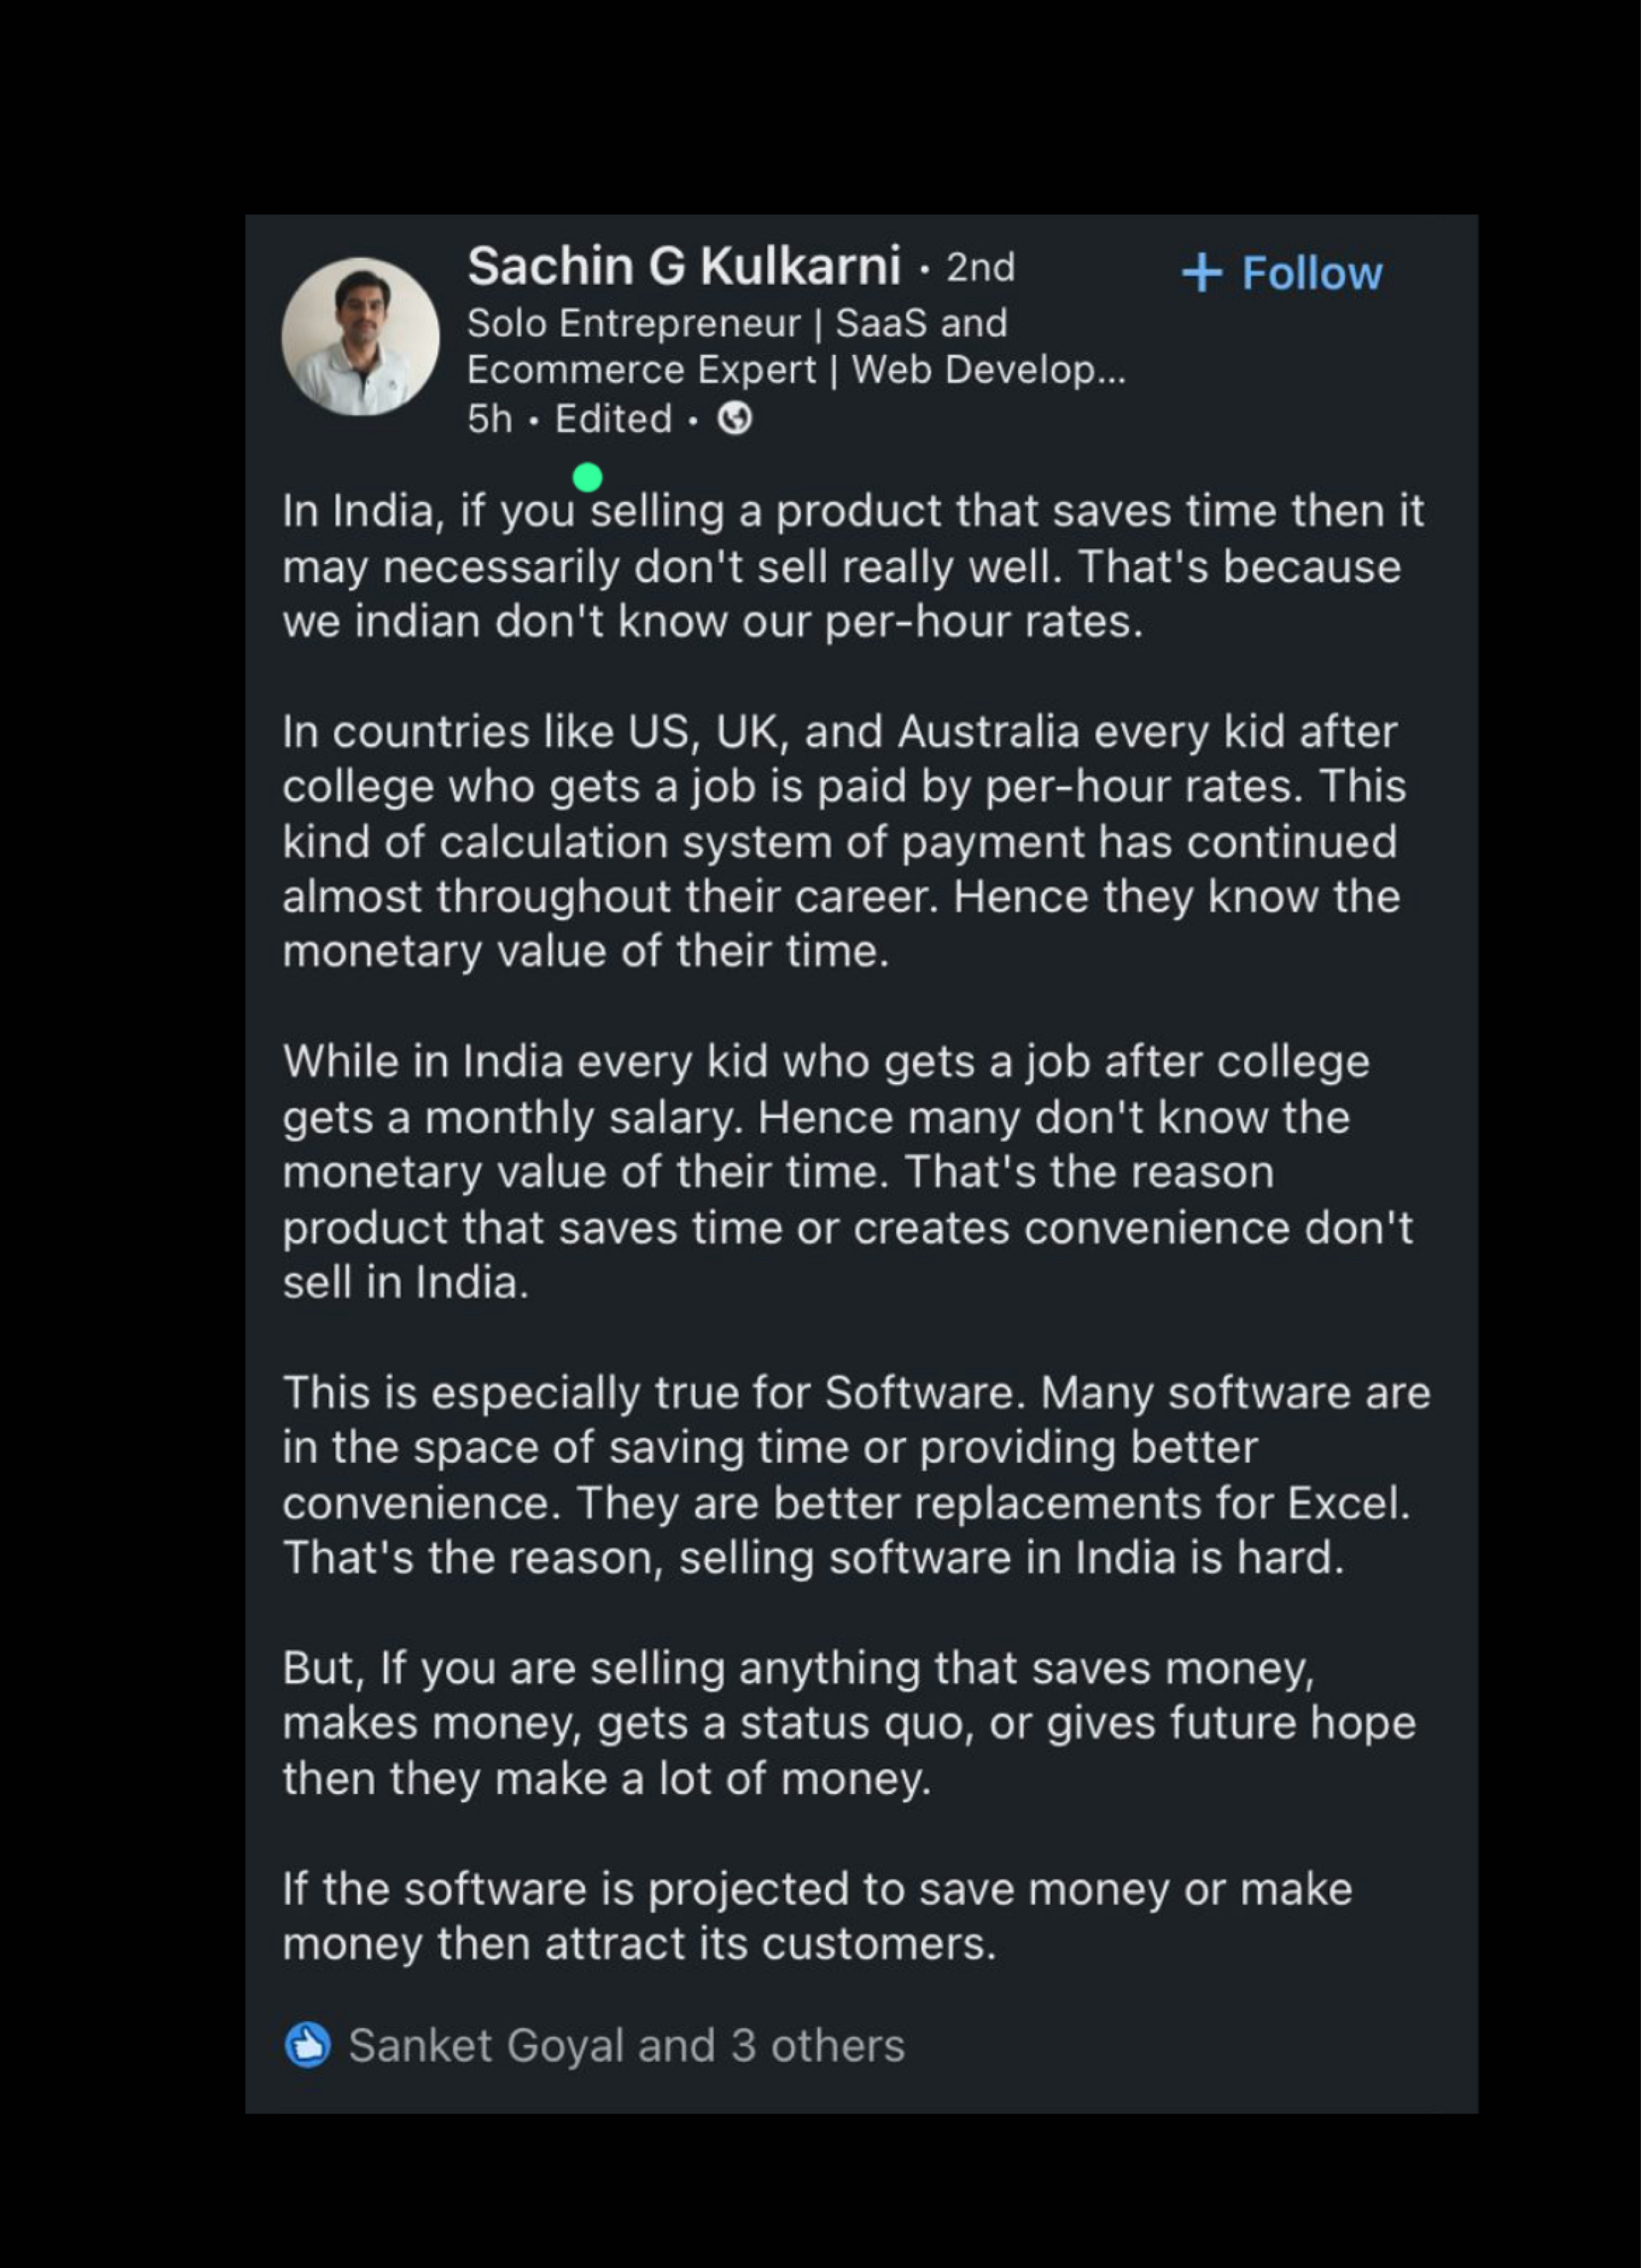Open Sanket Goyal's name in reactions
1641x2268 pixels.
click(x=486, y=2045)
